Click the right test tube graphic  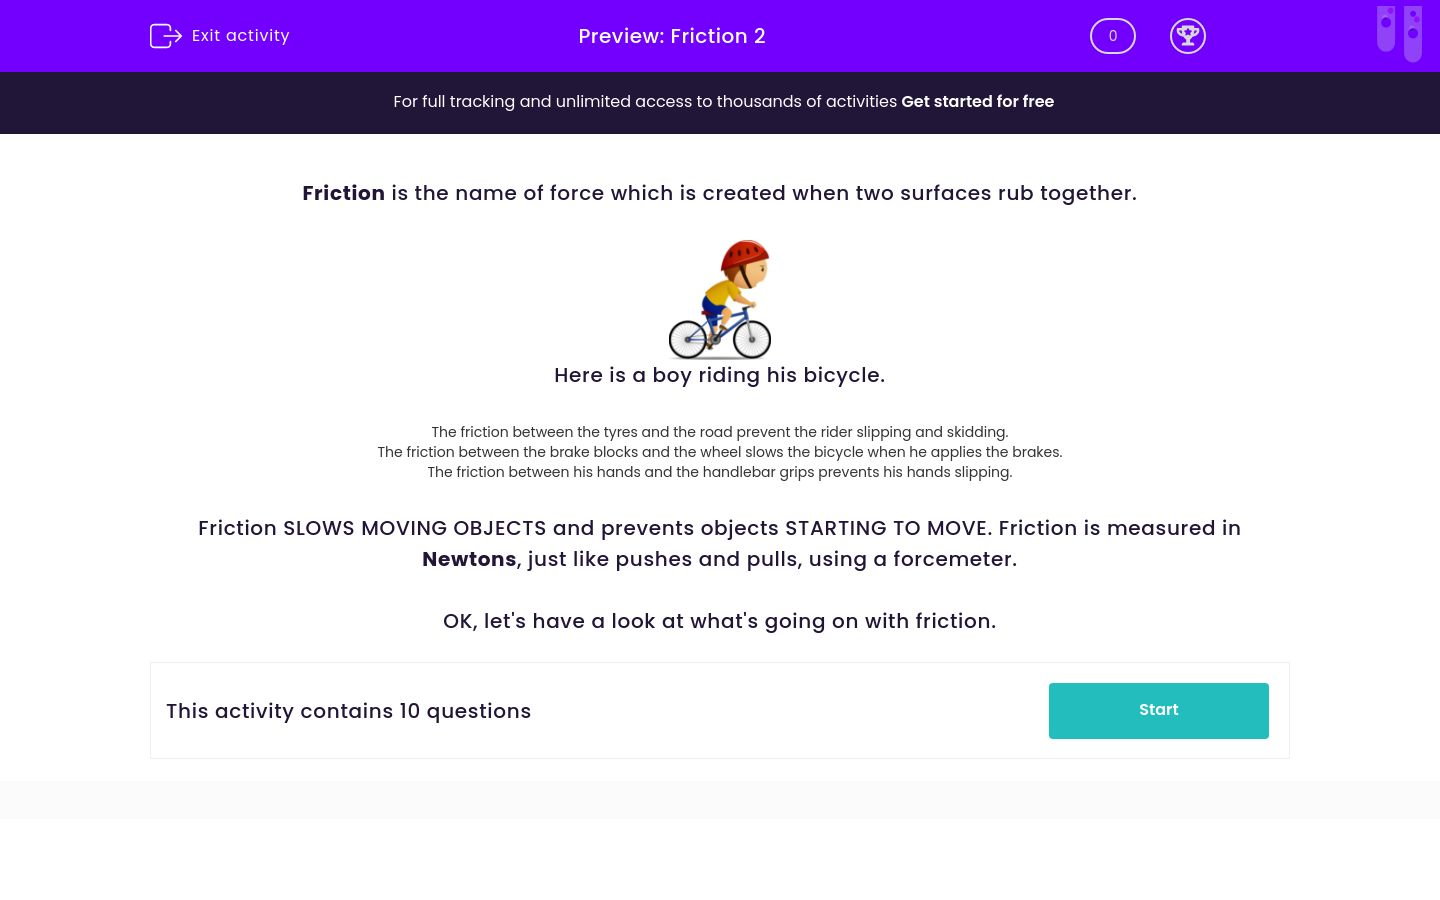click(x=1413, y=33)
